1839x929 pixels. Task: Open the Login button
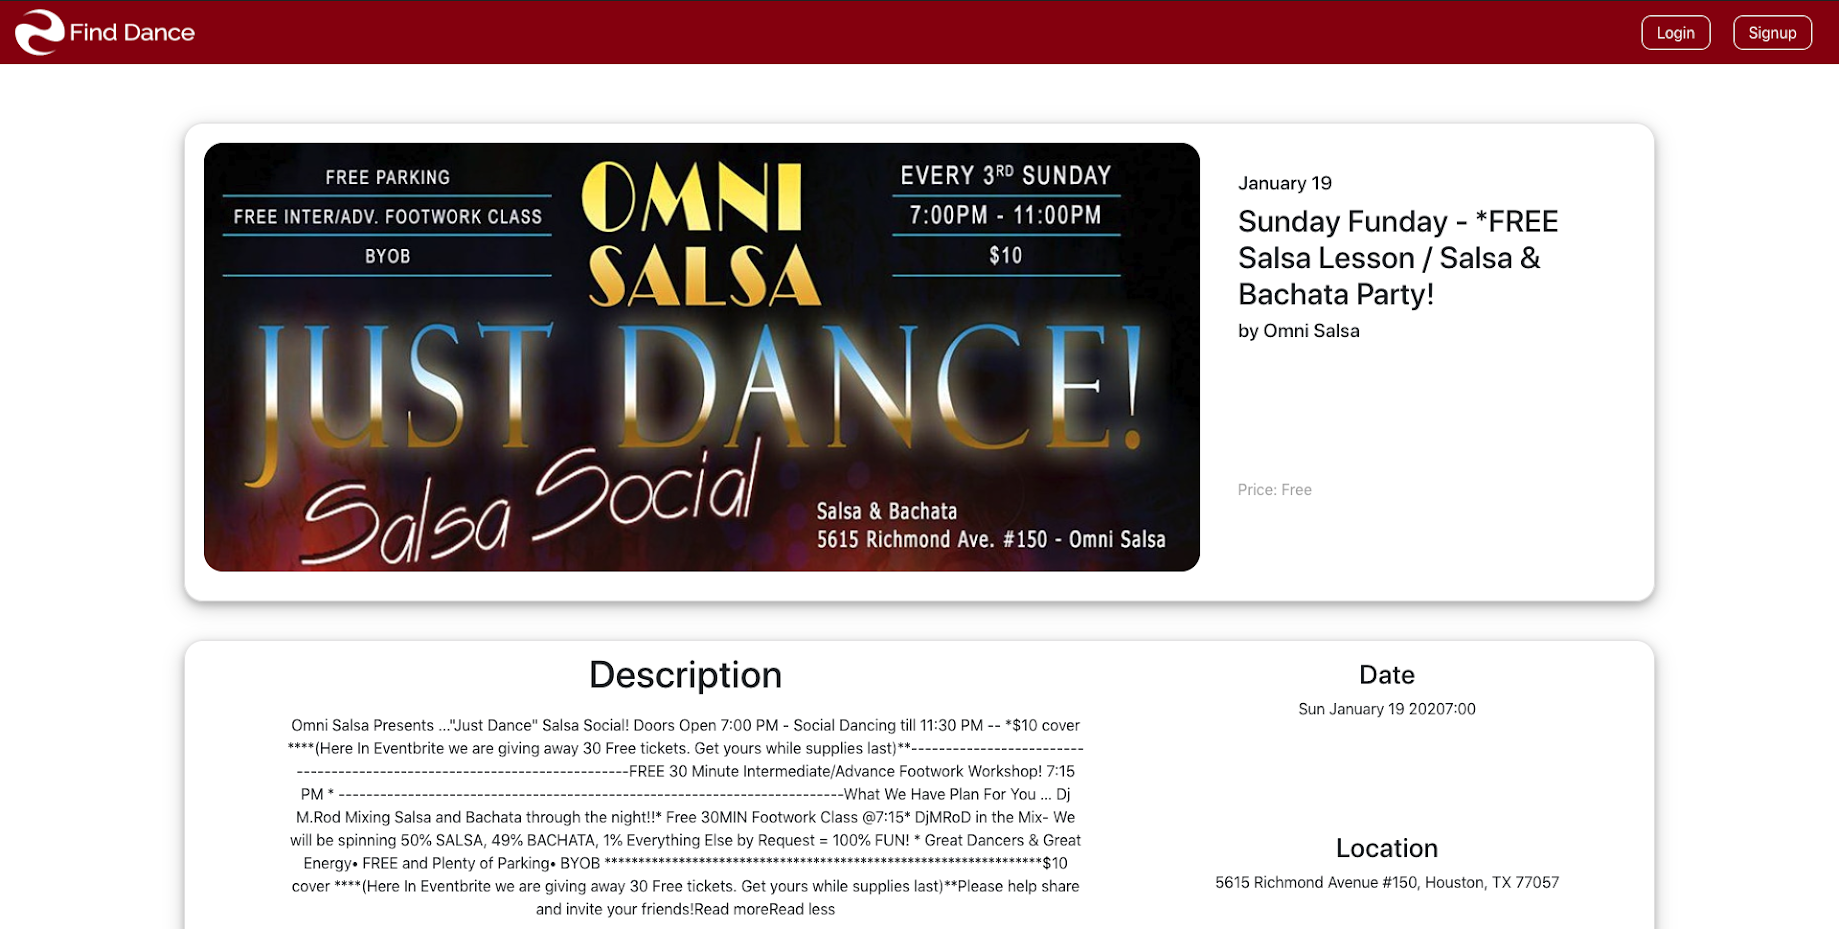click(1675, 33)
